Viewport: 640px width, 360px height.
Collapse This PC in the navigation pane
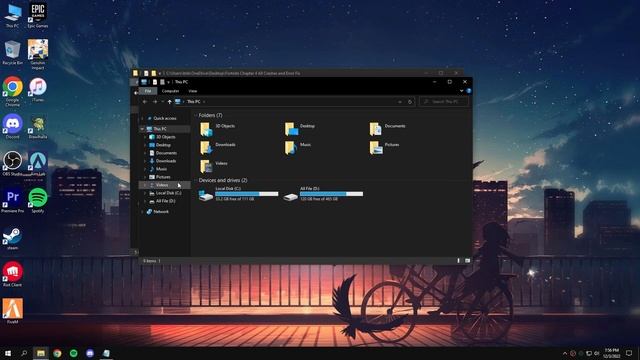142,129
